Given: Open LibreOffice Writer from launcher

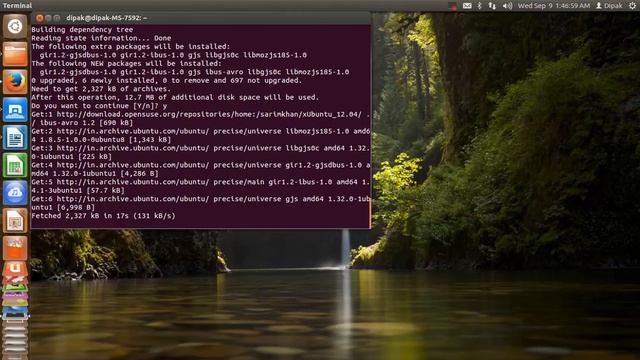Looking at the screenshot, I should 15,138.
